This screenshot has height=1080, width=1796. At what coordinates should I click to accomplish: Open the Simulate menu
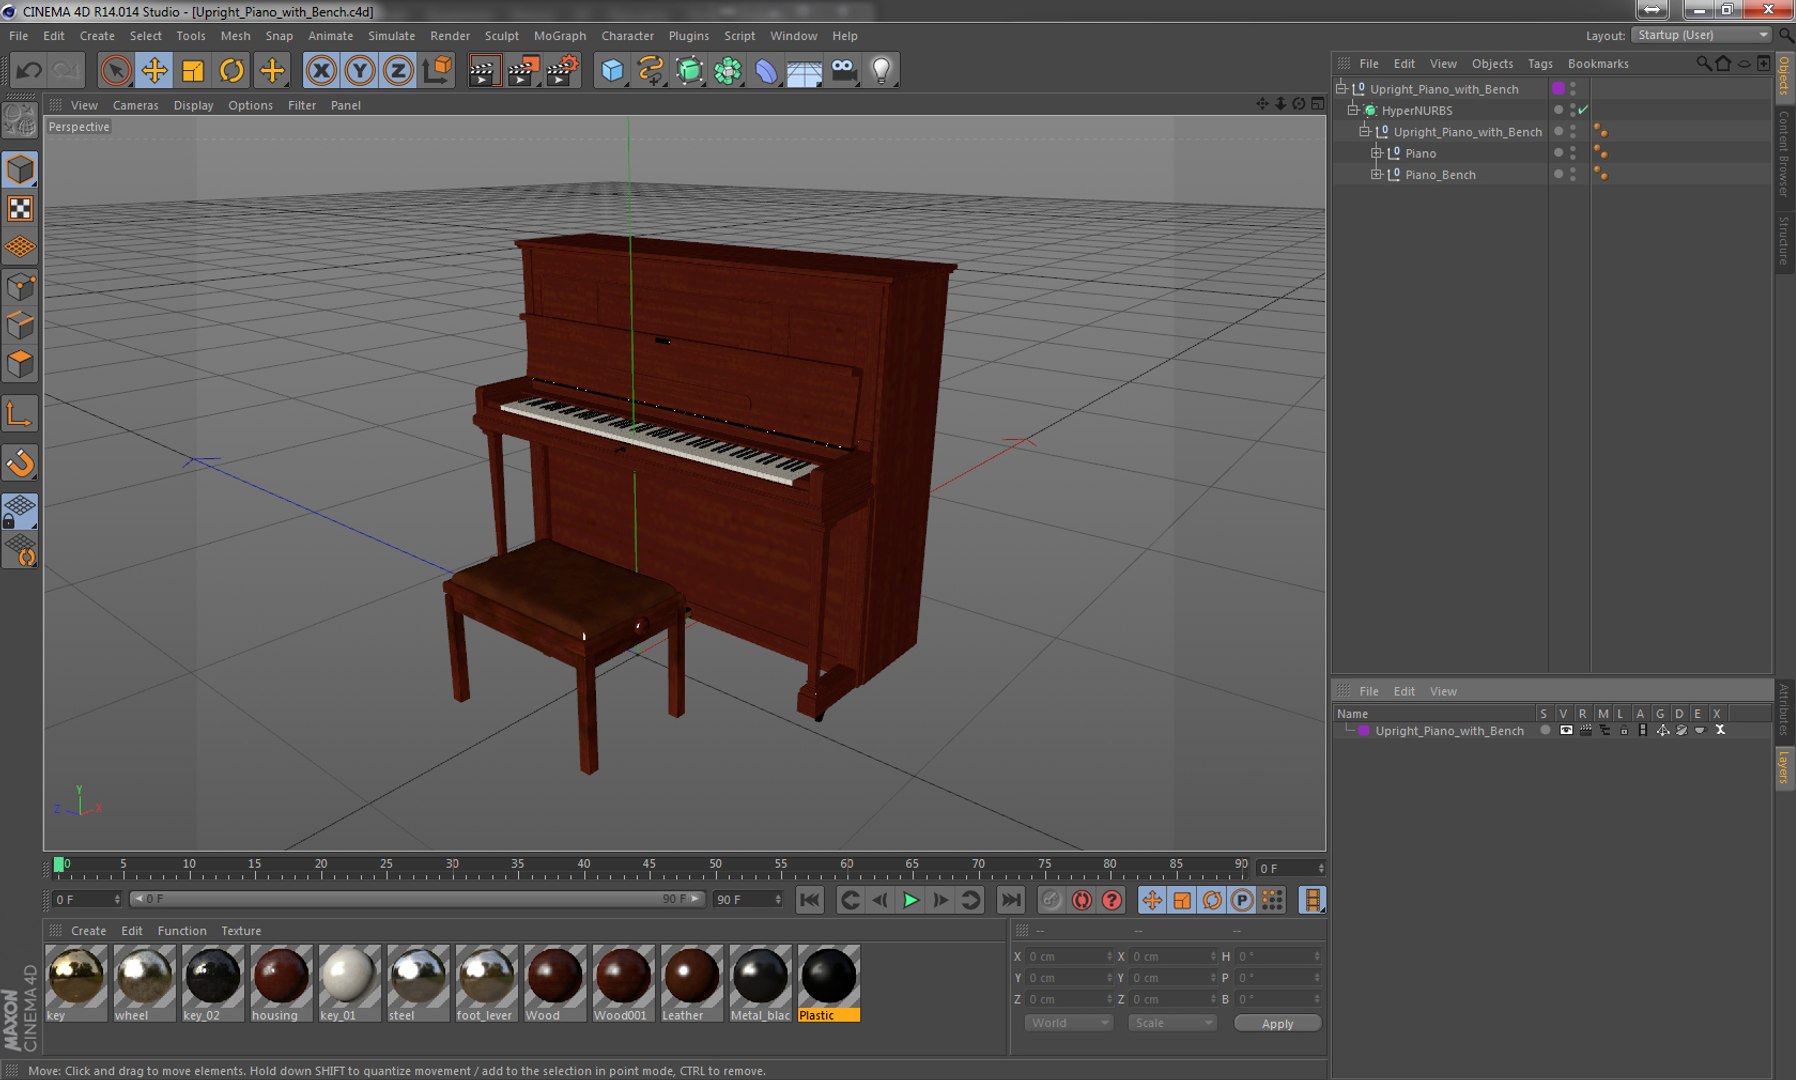click(391, 36)
